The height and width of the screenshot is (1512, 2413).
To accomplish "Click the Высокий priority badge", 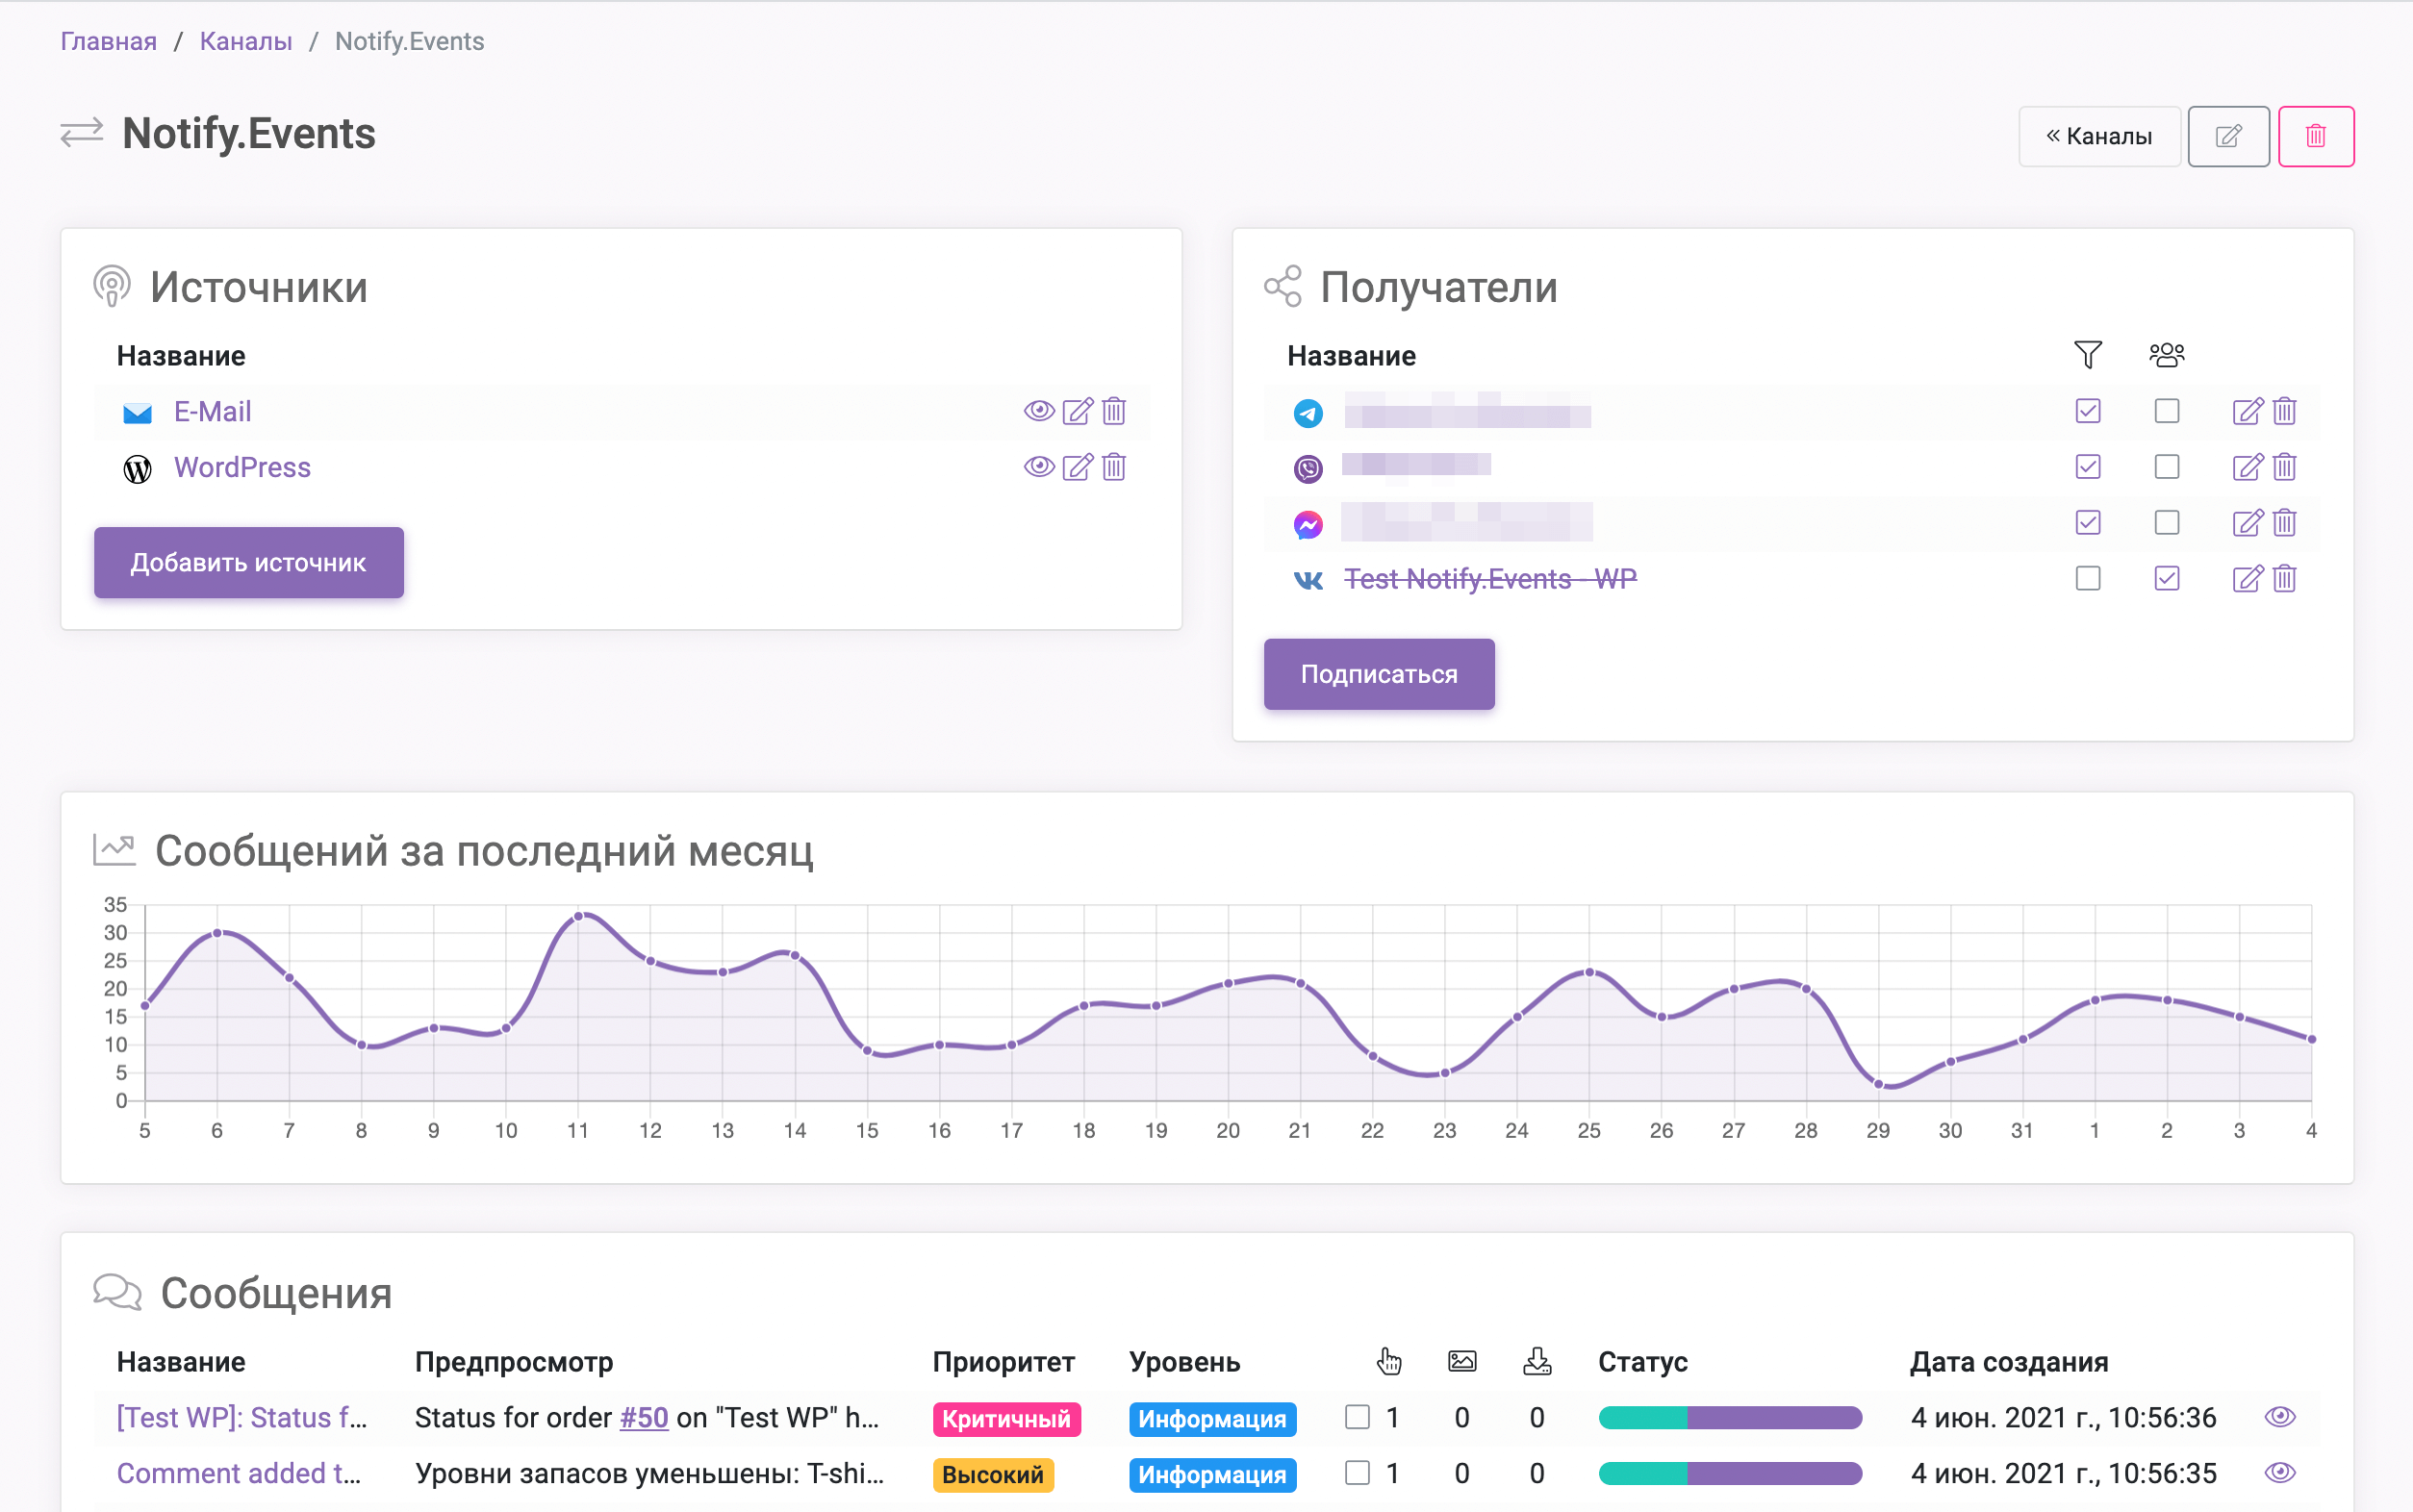I will [993, 1475].
